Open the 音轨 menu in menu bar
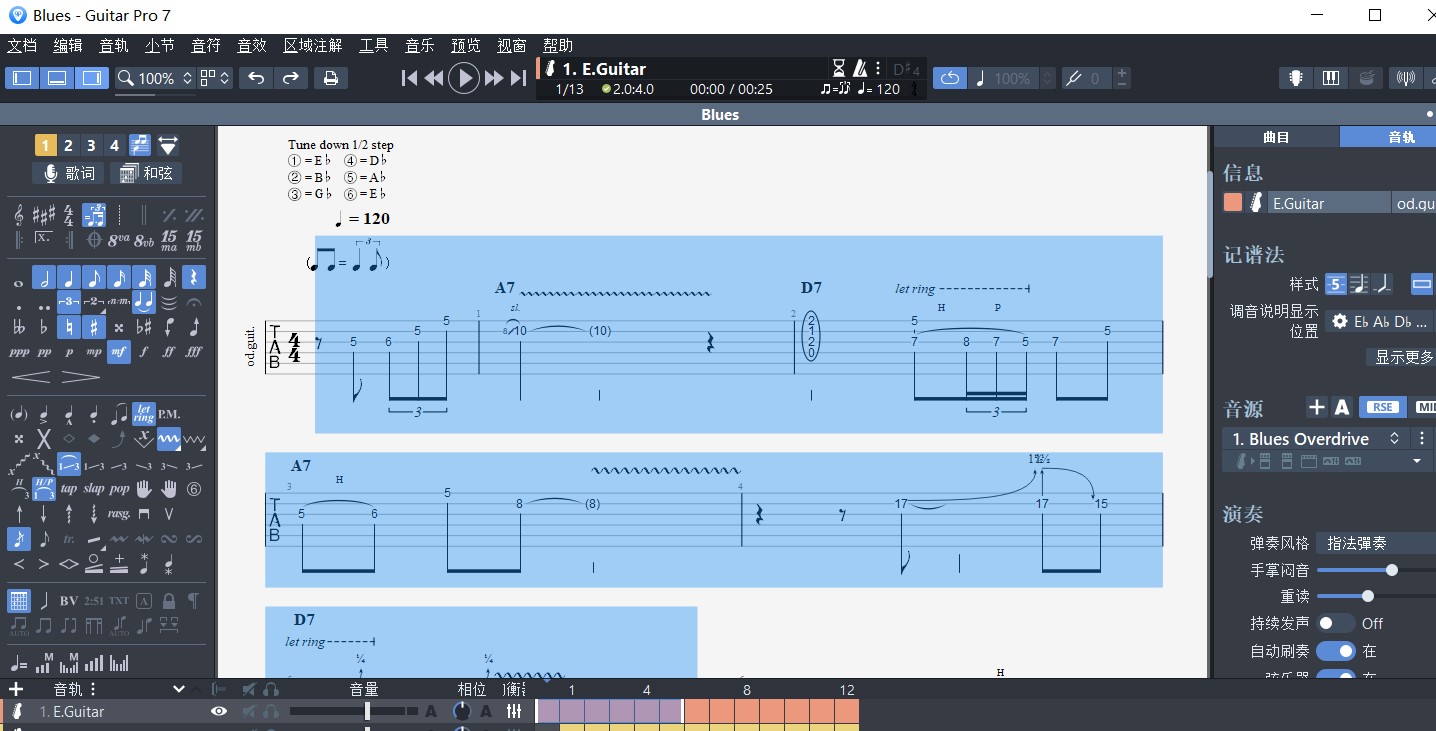 click(114, 45)
